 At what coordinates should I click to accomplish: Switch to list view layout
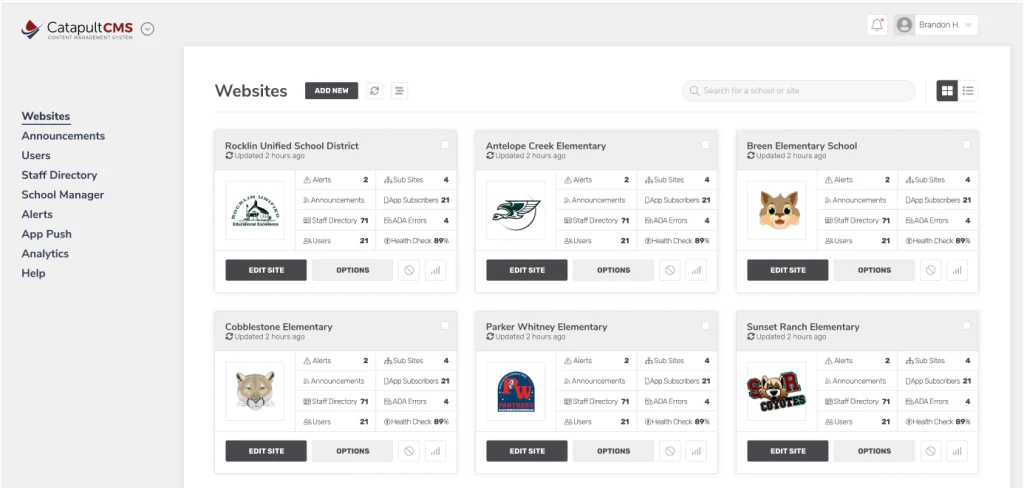968,91
